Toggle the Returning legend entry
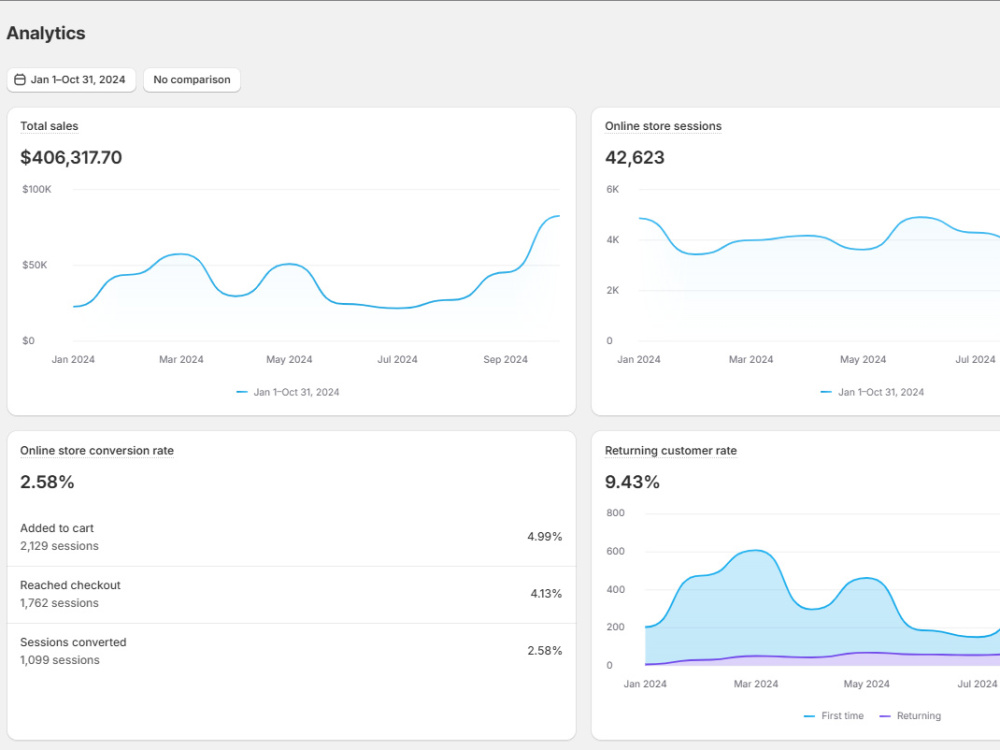 coord(910,716)
